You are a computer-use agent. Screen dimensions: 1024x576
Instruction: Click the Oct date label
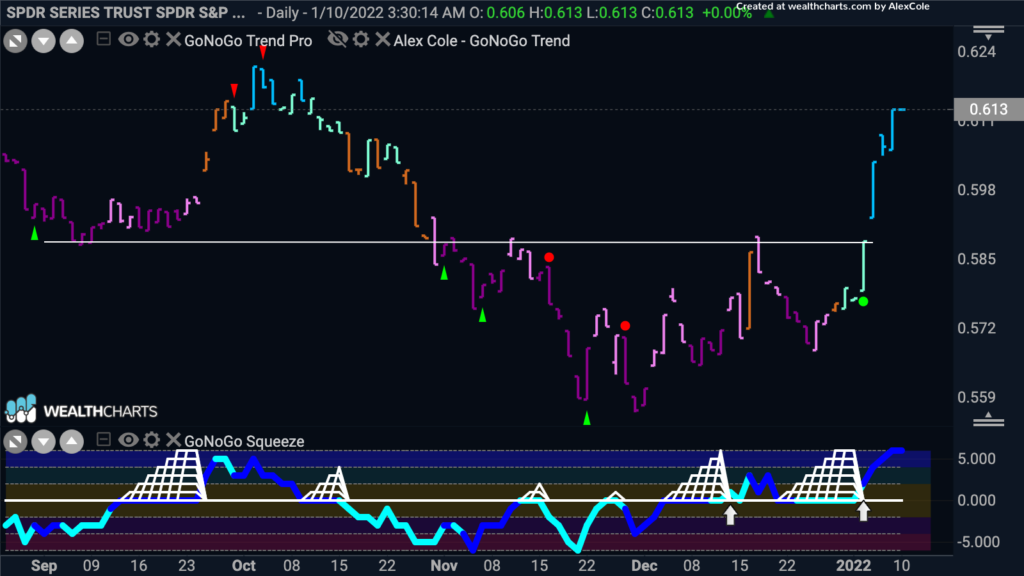click(x=244, y=566)
